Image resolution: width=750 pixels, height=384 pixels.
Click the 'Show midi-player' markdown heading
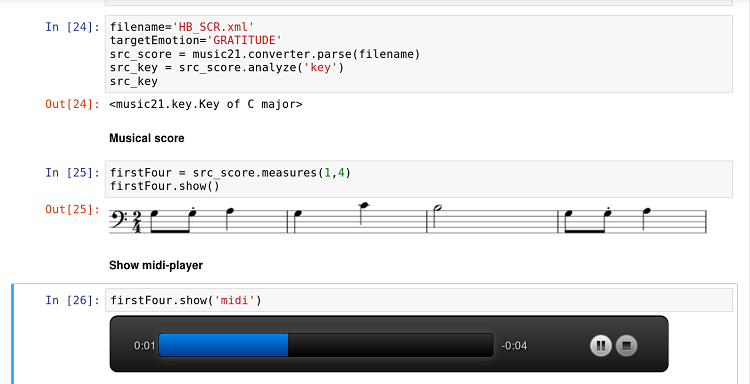[156, 265]
